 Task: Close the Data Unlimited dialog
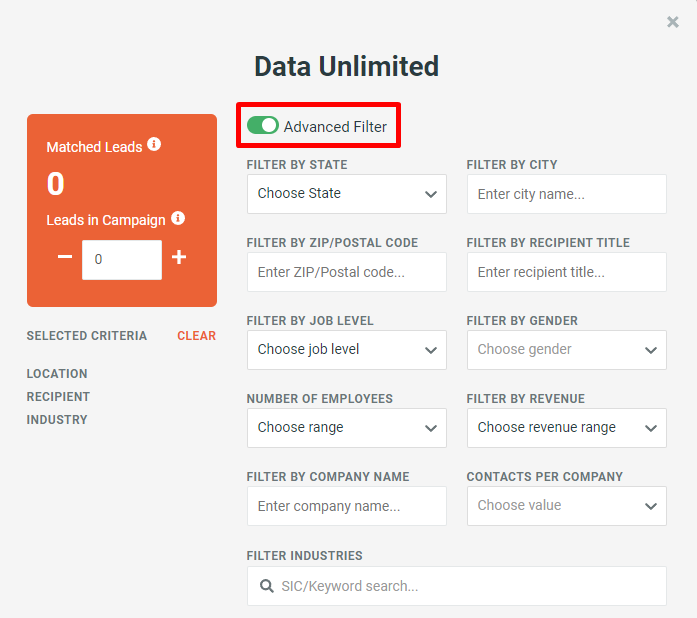coord(673,22)
